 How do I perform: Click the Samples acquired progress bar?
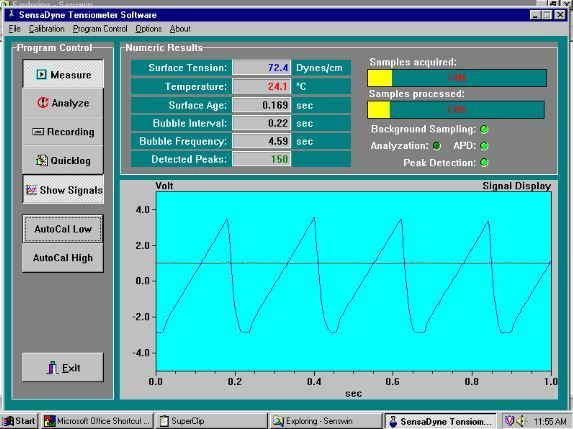click(457, 78)
